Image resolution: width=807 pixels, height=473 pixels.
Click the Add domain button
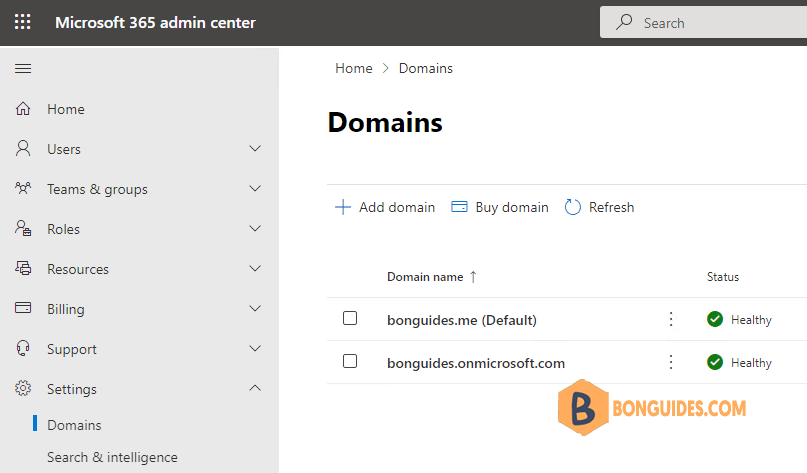385,207
